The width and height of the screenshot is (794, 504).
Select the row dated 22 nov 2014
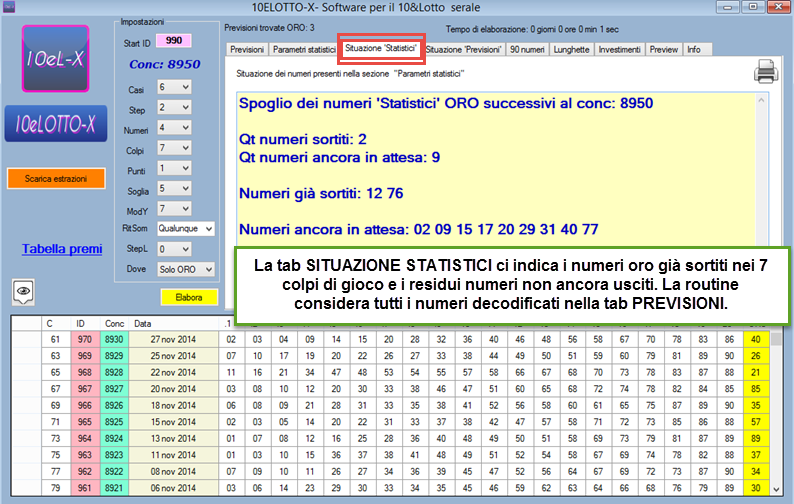tap(390, 372)
